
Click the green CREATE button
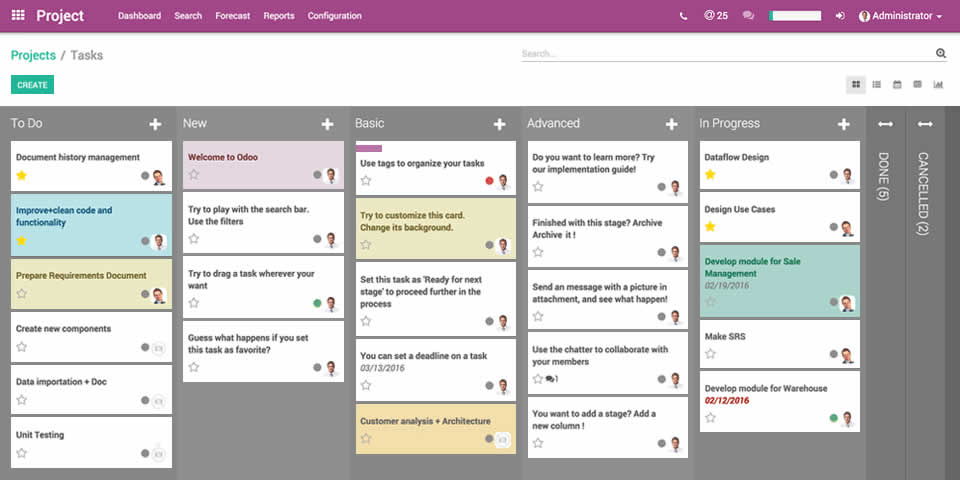coord(32,85)
